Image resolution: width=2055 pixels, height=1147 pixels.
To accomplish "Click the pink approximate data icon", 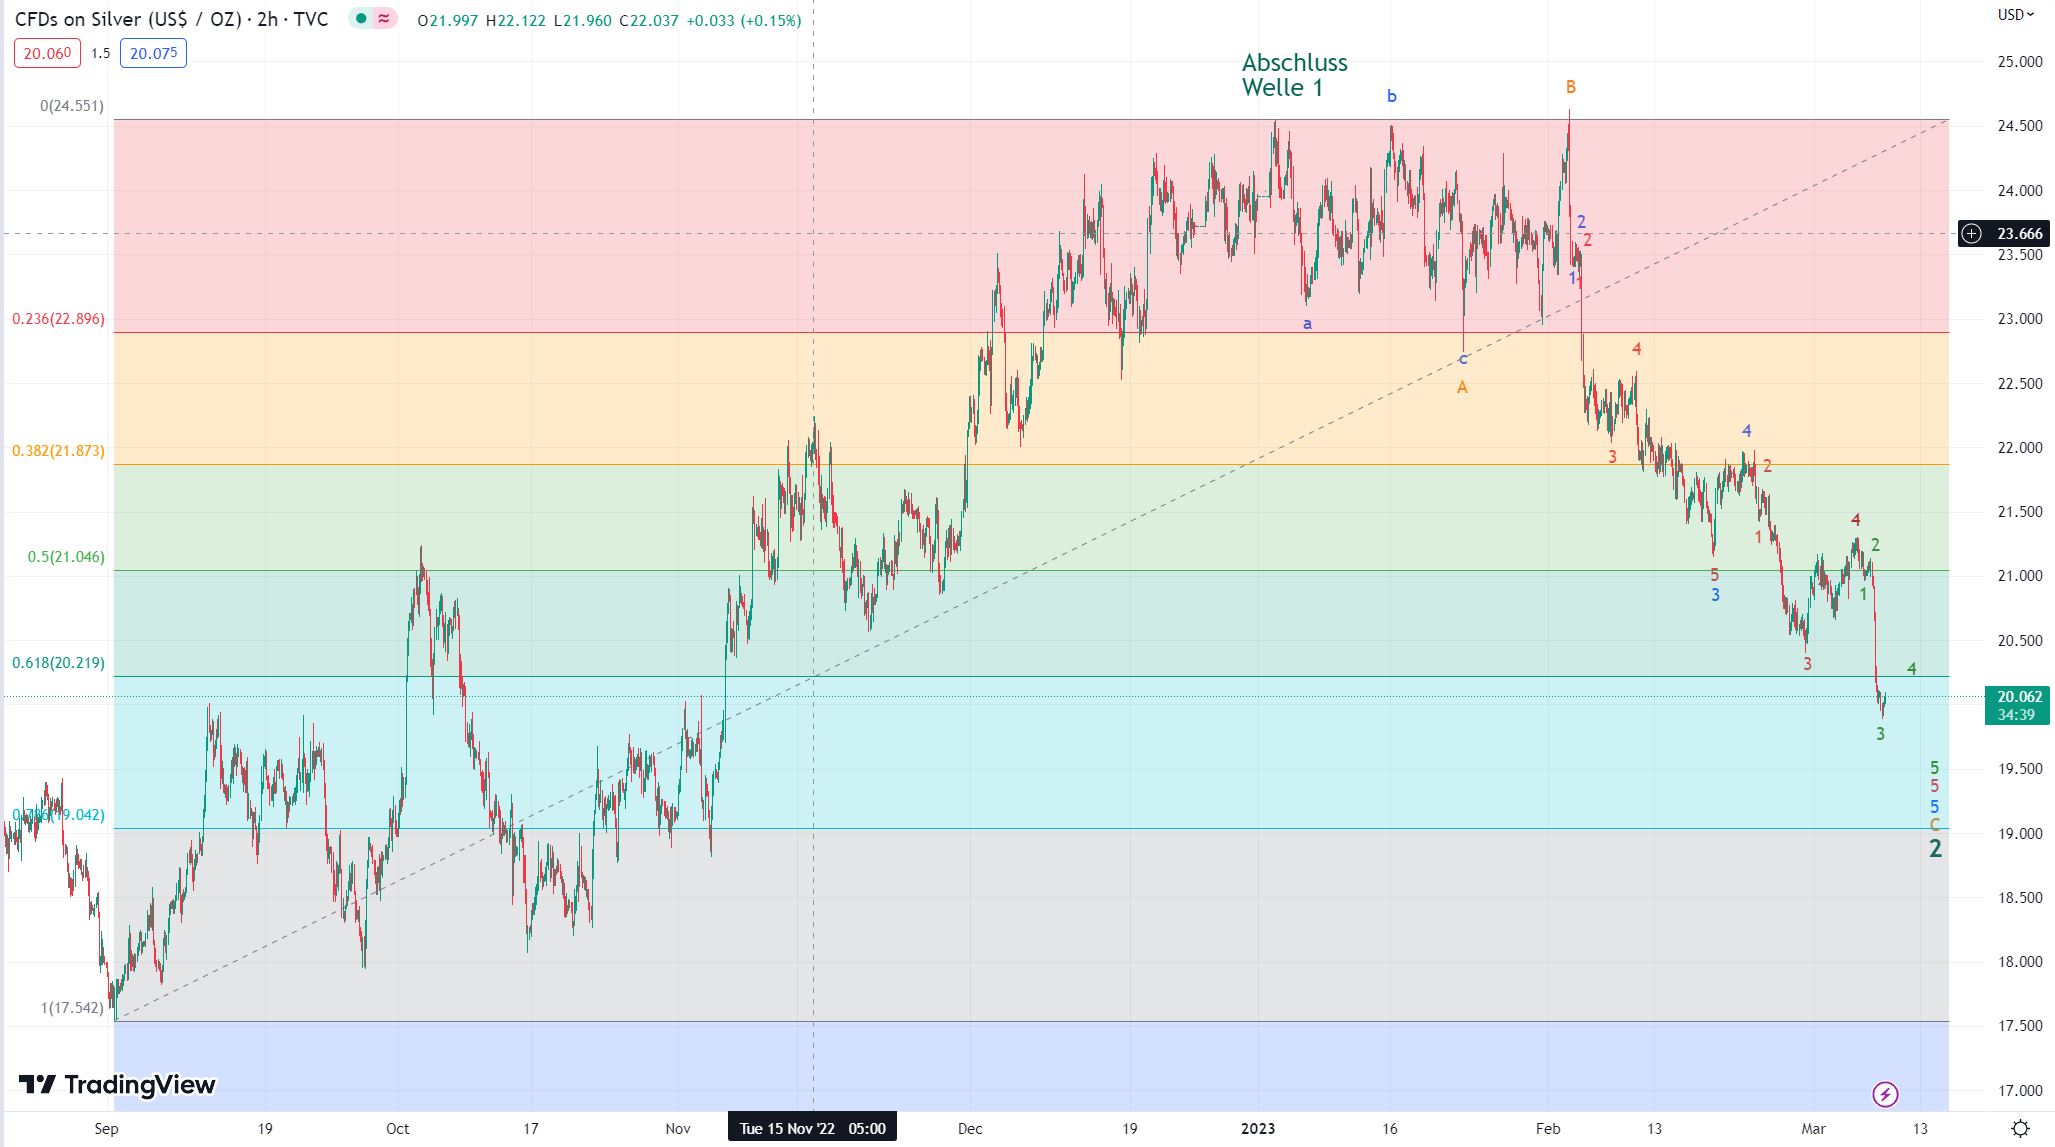I will coord(384,19).
